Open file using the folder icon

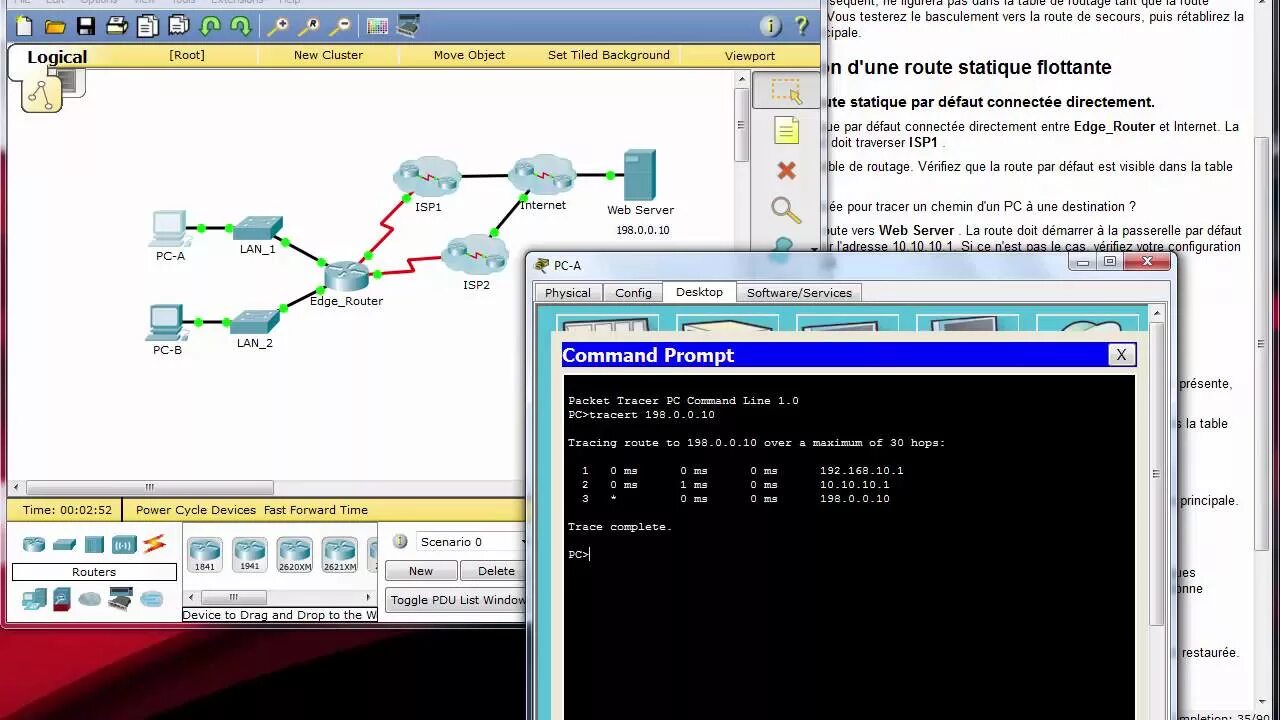(55, 27)
